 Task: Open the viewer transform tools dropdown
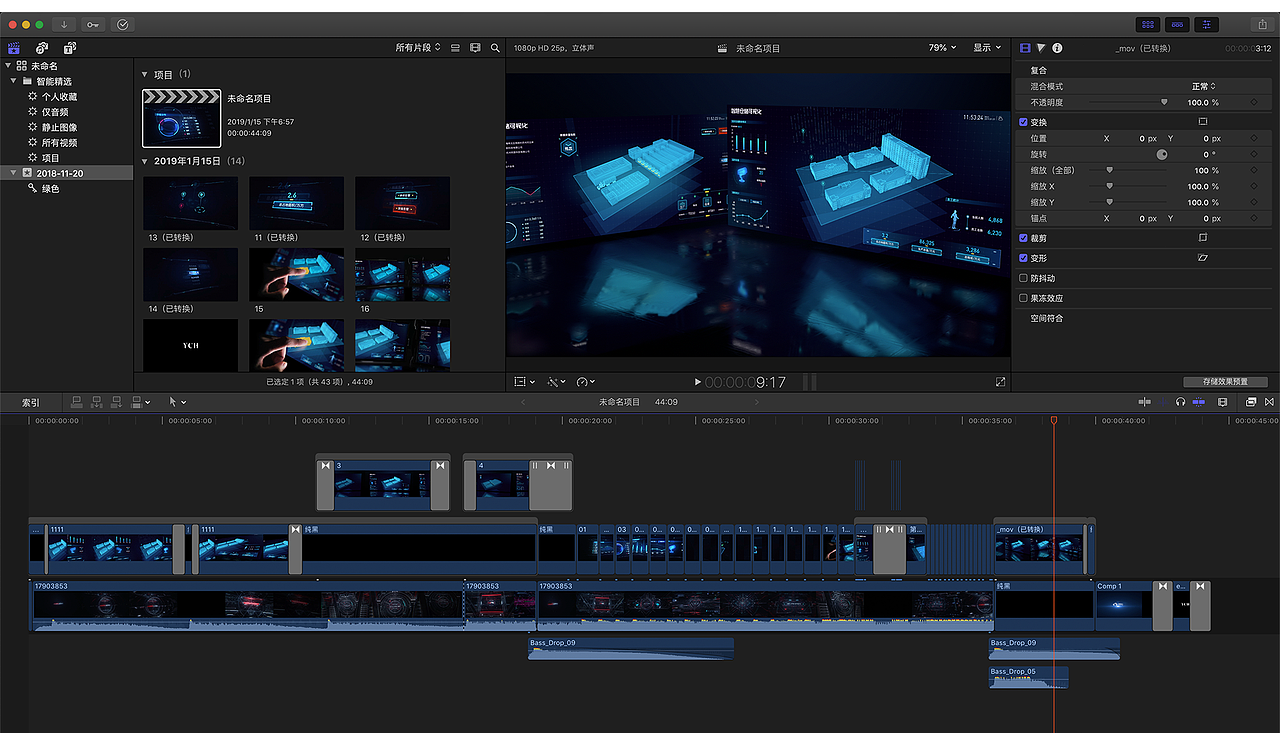click(525, 382)
